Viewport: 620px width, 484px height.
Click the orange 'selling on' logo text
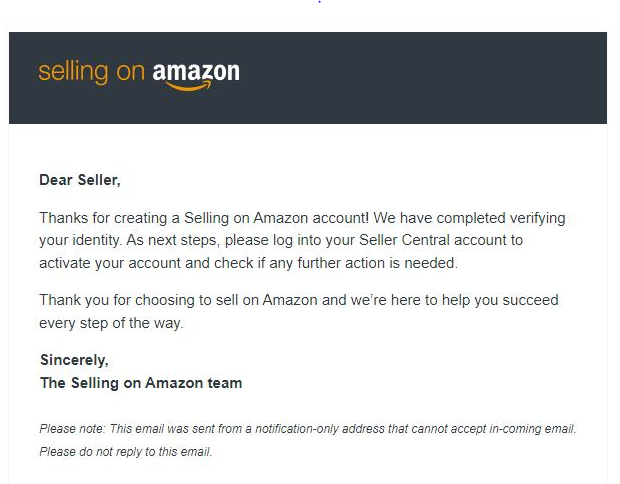[91, 72]
